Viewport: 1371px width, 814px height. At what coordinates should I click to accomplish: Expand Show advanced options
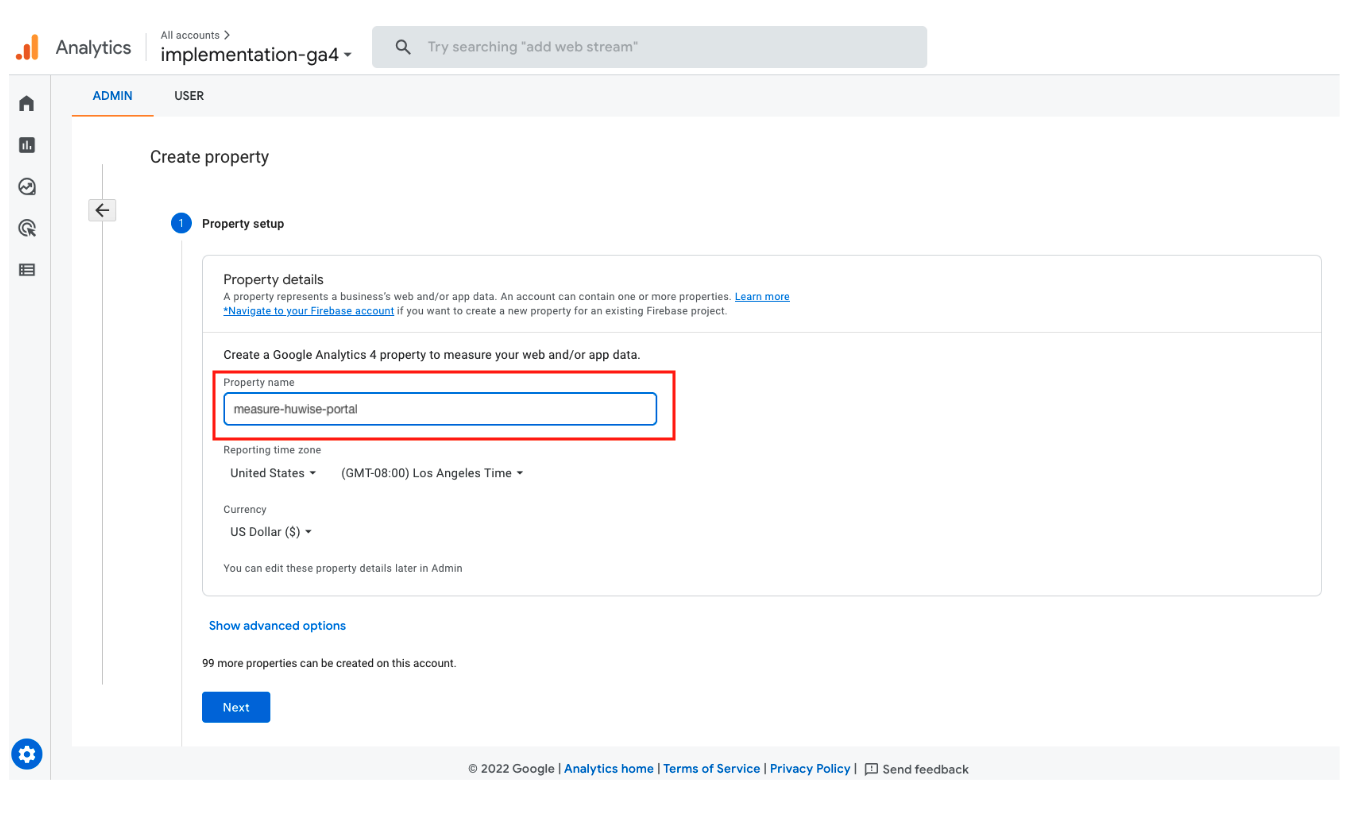pos(277,626)
